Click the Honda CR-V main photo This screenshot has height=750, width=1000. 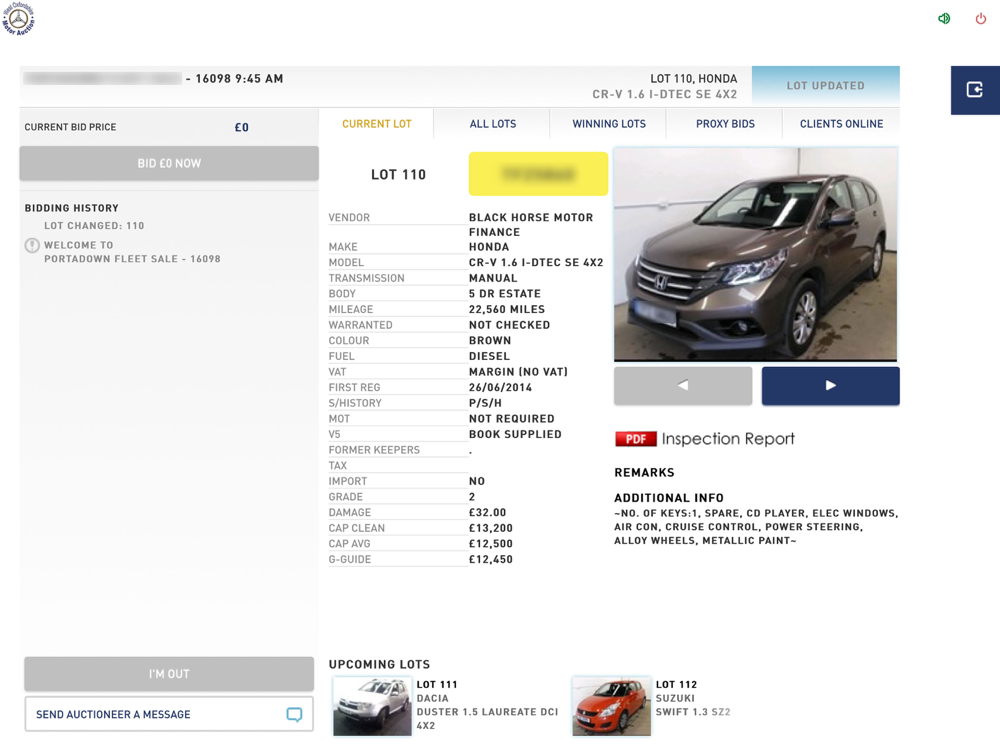pyautogui.click(x=756, y=254)
